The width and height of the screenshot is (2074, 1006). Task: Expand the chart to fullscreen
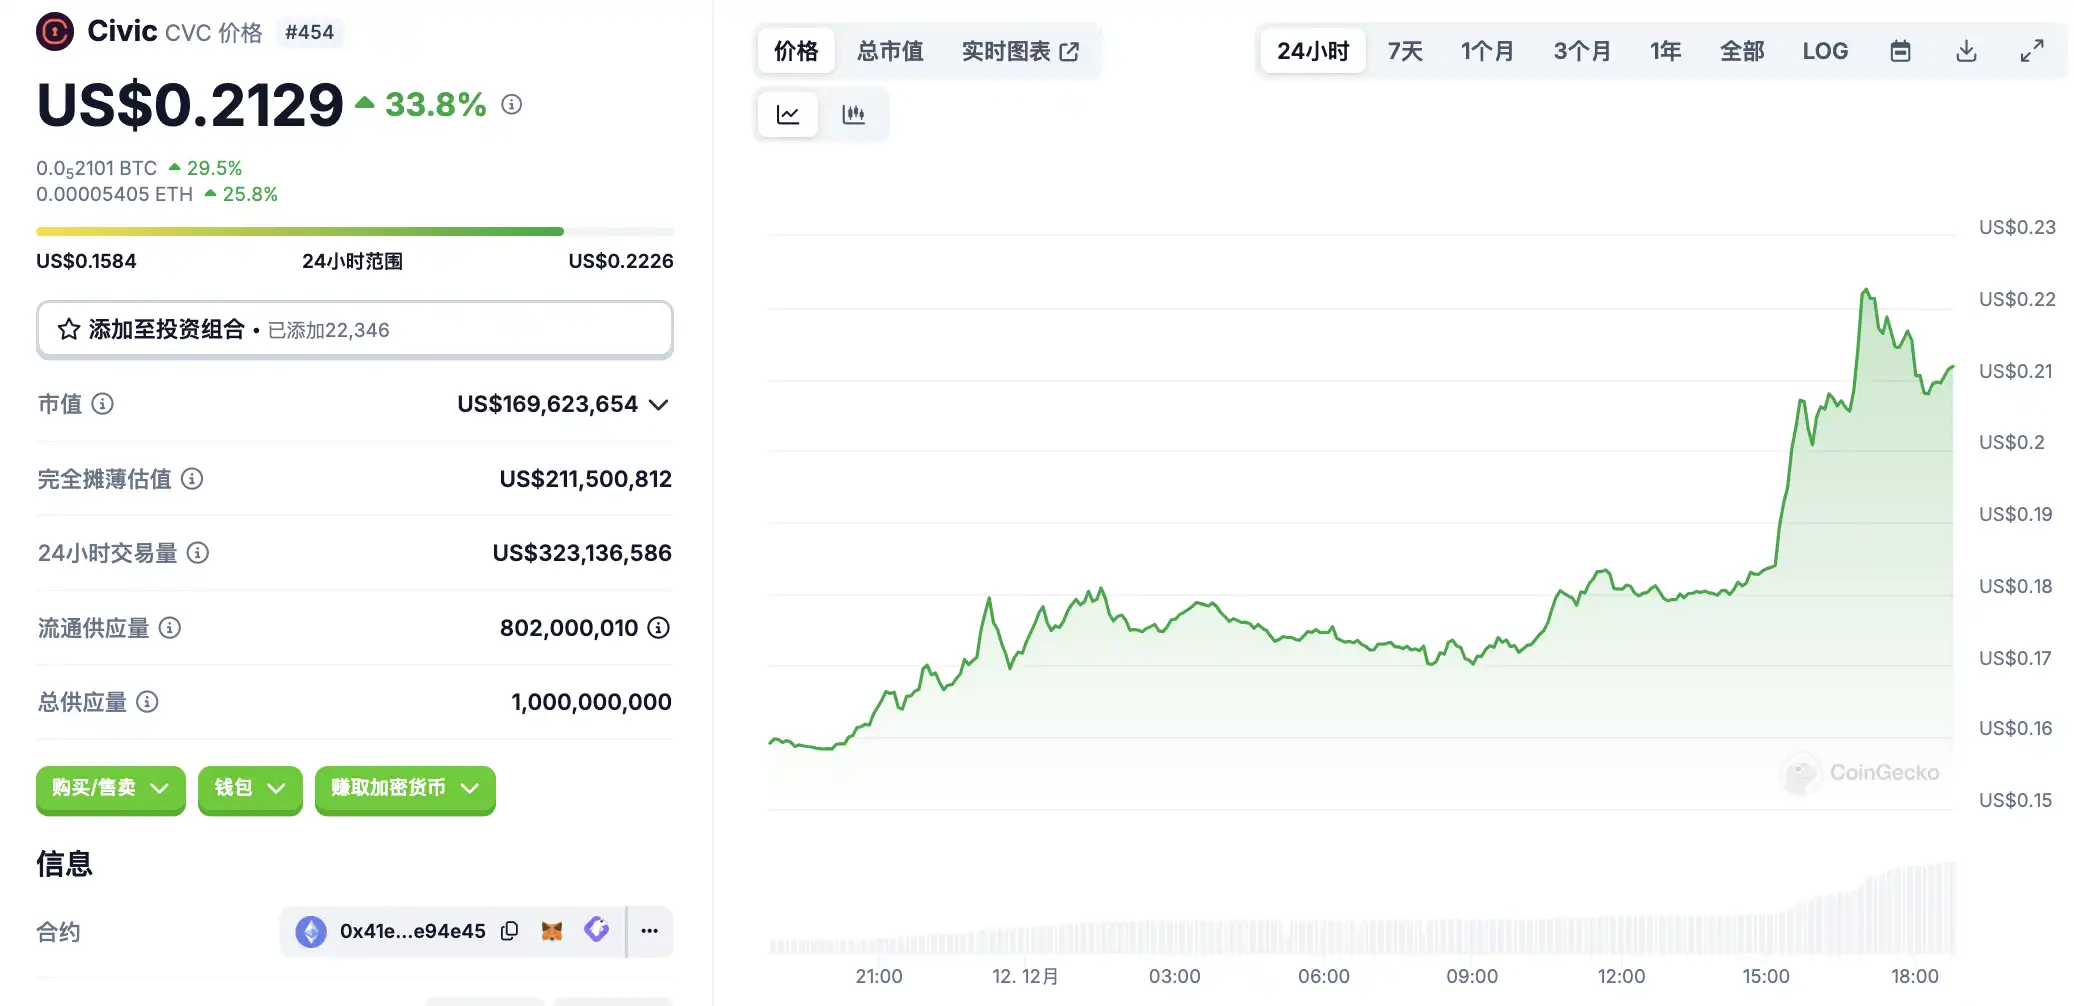pos(2031,51)
